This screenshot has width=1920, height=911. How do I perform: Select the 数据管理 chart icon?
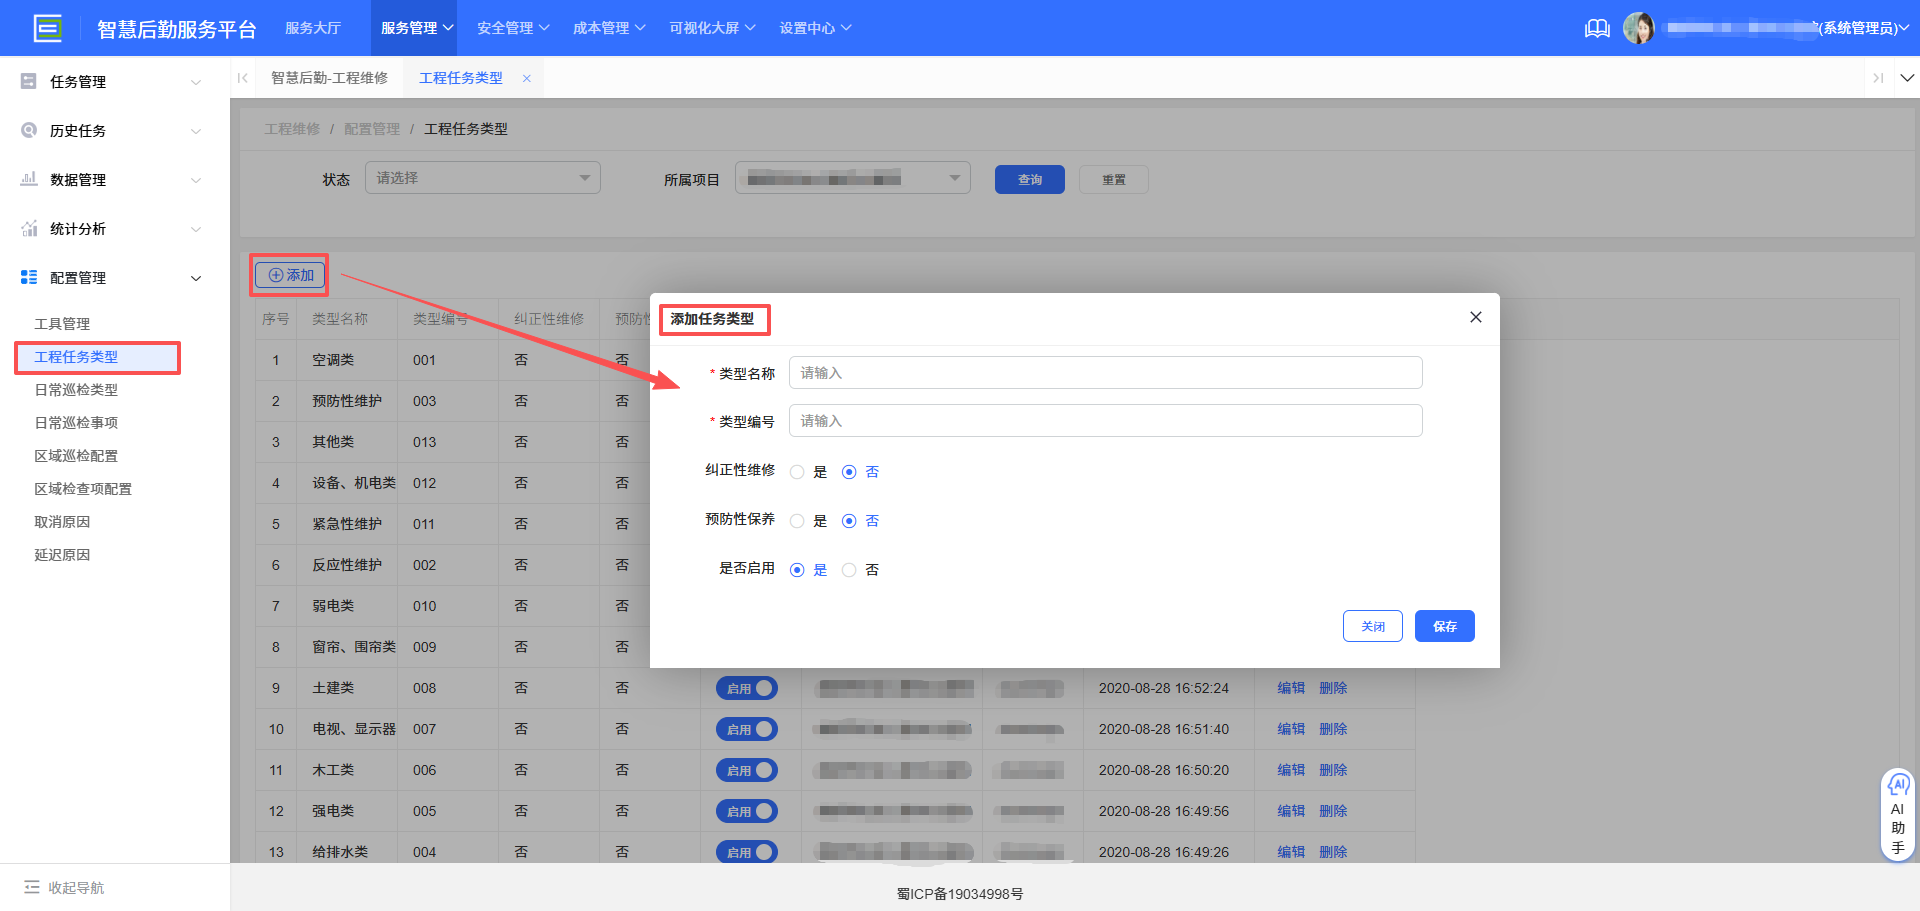(x=28, y=179)
